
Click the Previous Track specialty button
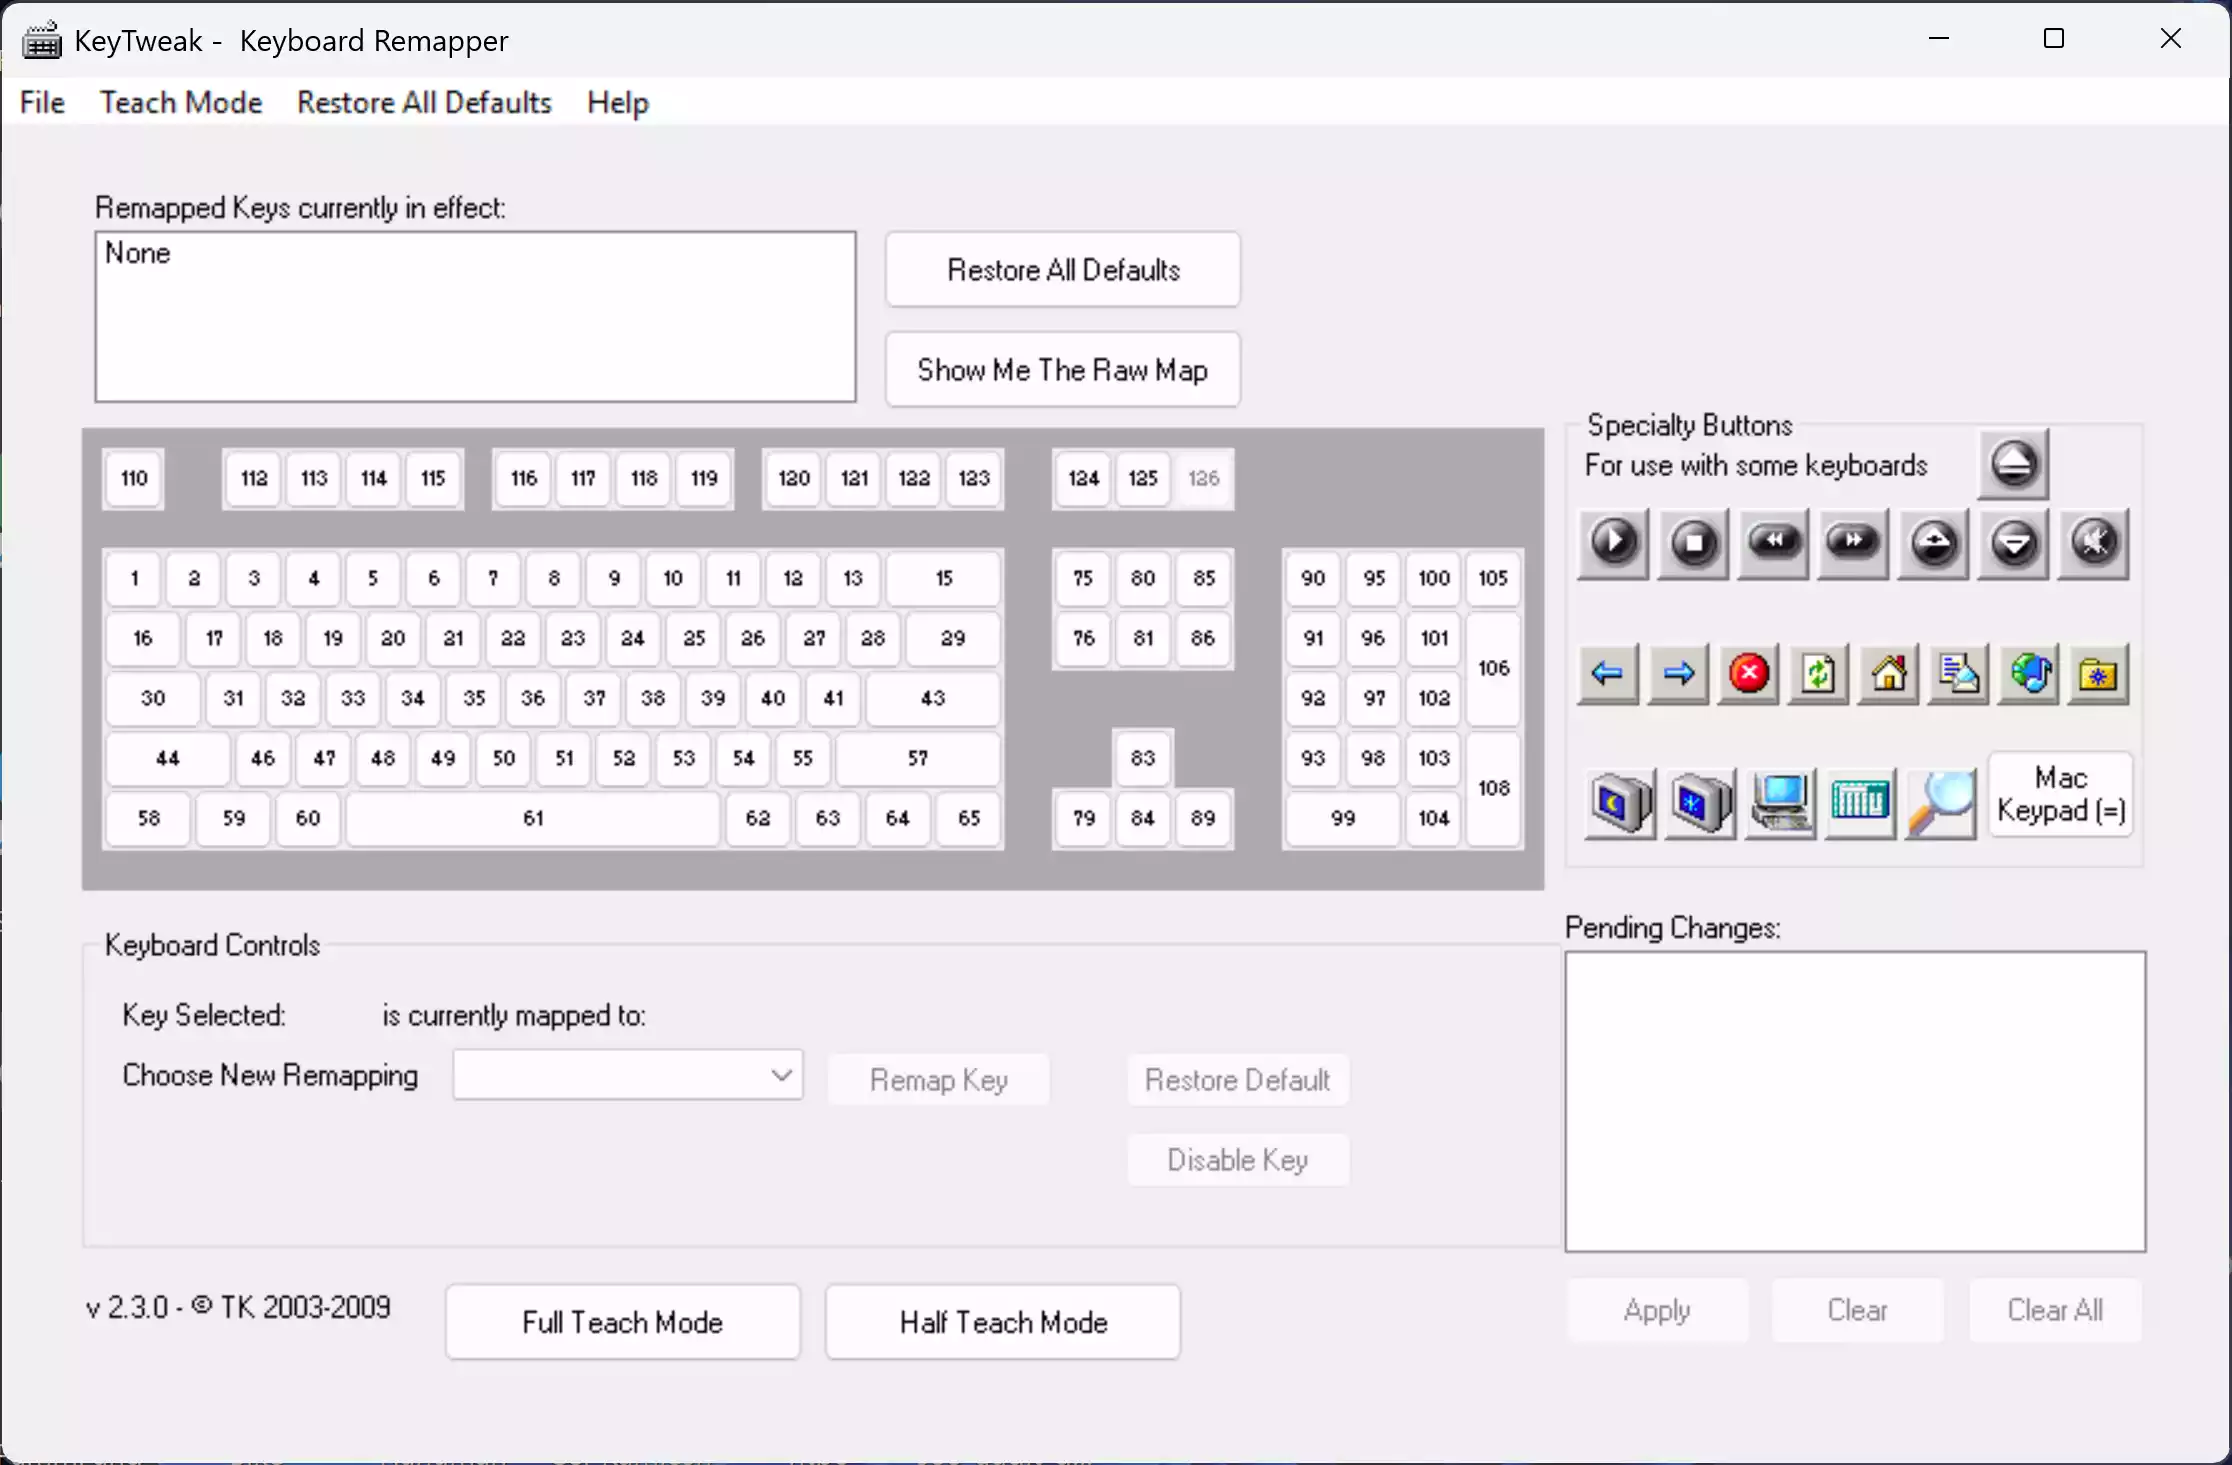click(1772, 544)
